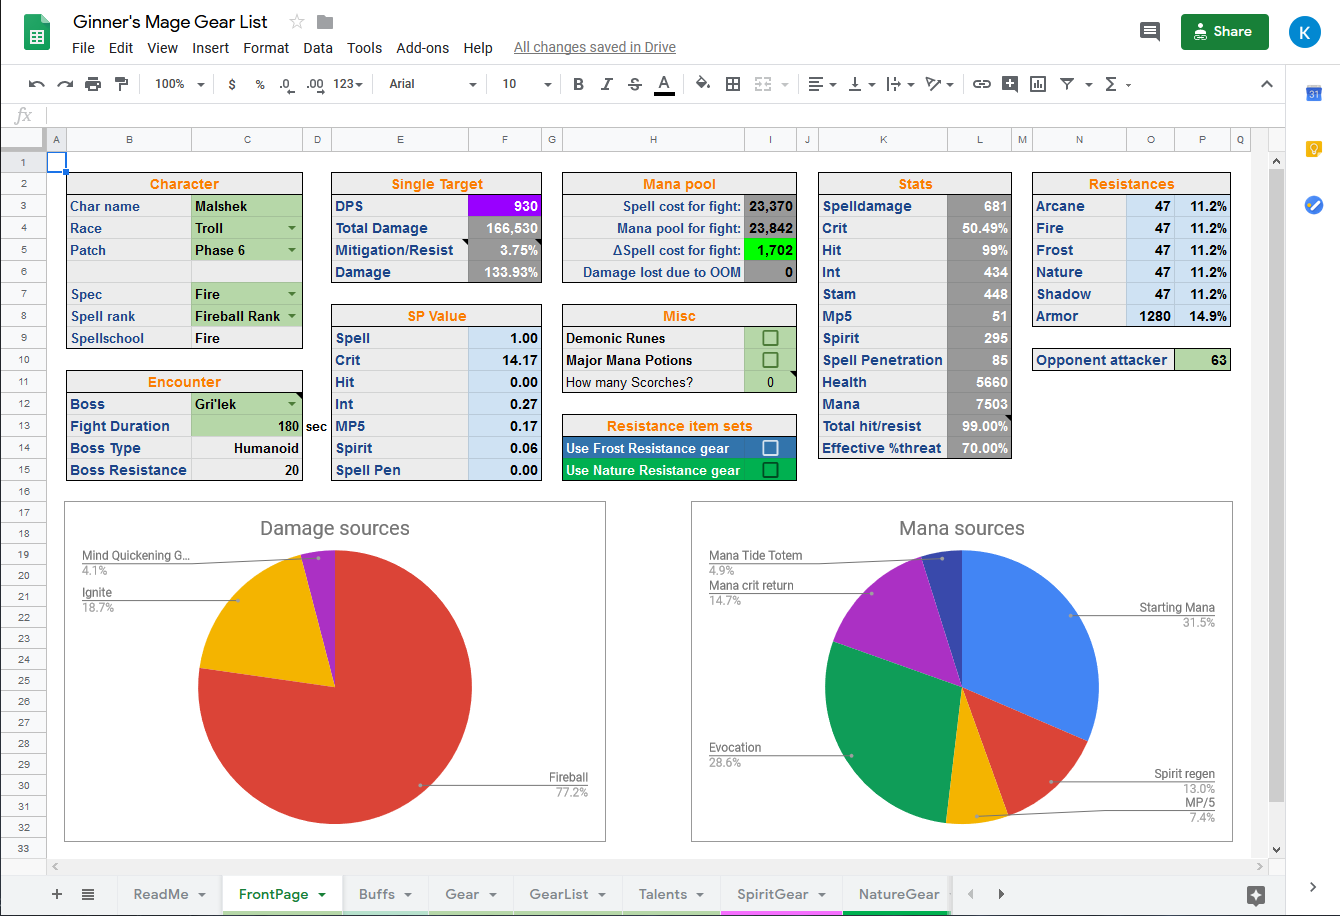Switch to the GearList sheet
The image size is (1340, 916).
click(x=567, y=894)
